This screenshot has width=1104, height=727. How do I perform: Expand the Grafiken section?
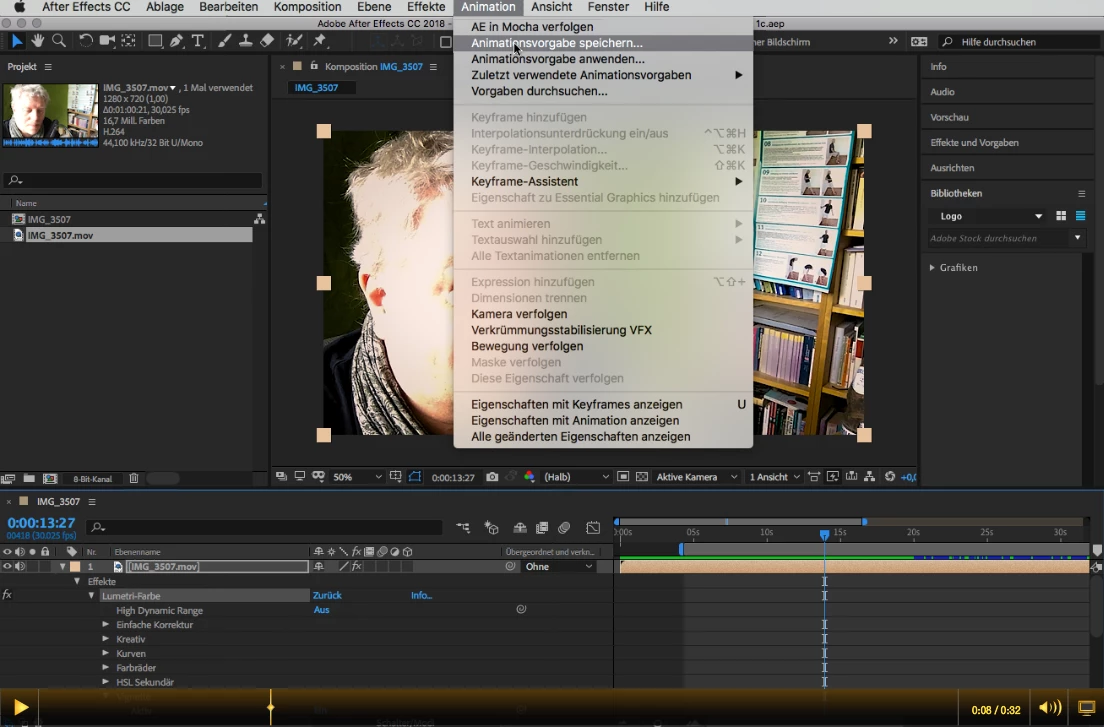click(932, 267)
